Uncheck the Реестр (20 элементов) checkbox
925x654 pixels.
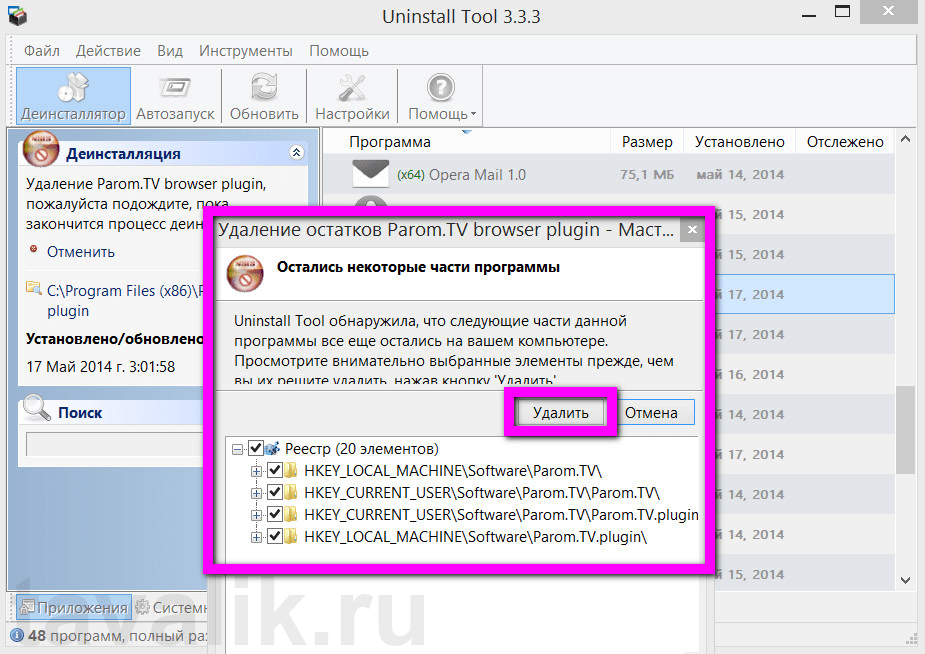255,448
